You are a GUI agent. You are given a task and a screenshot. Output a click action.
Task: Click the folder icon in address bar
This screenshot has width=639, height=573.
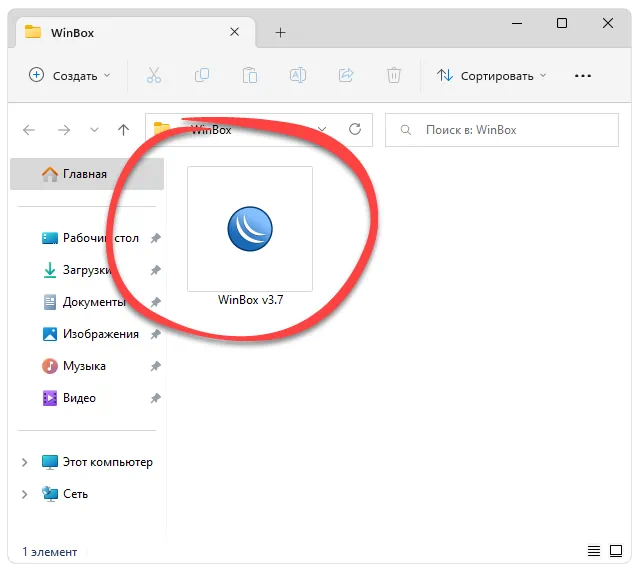[x=162, y=129]
